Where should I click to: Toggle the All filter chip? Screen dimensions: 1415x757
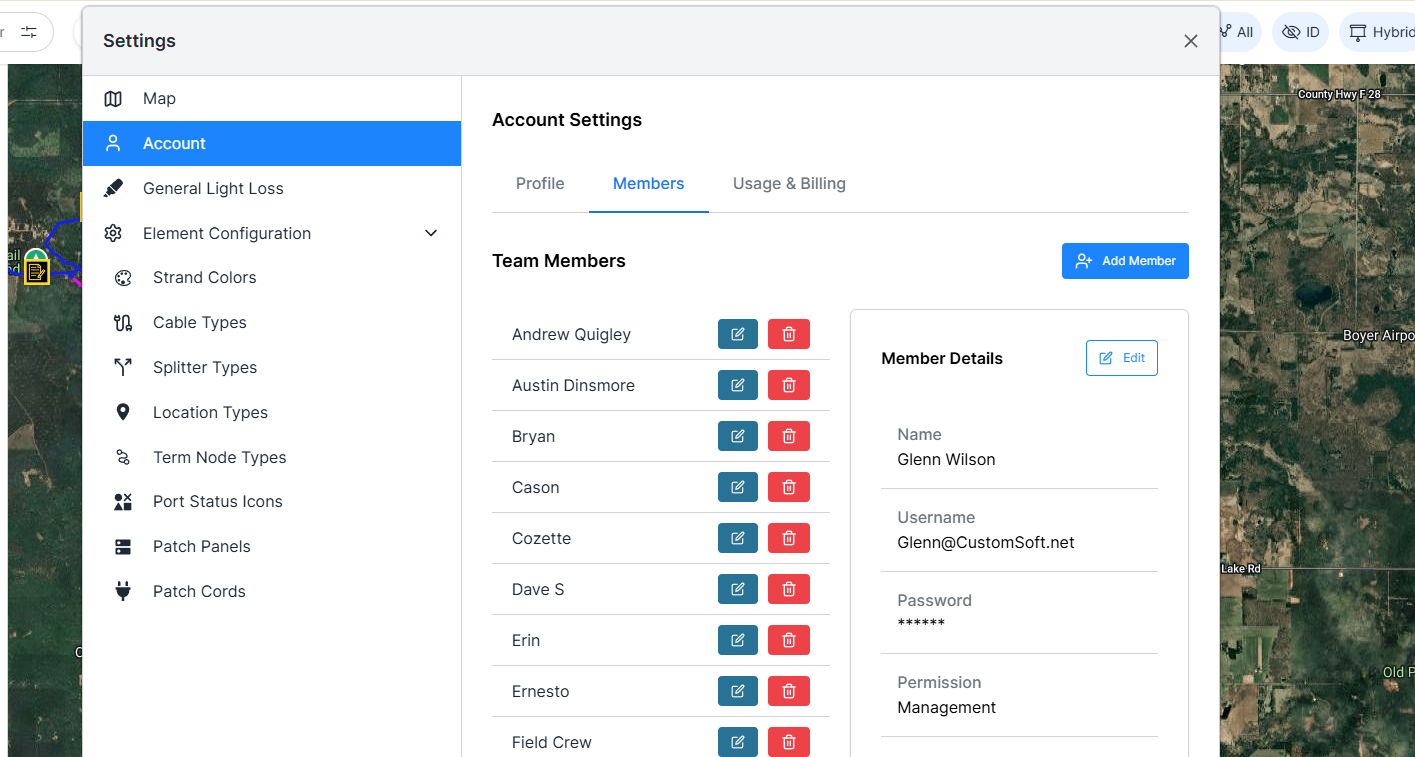point(1237,32)
